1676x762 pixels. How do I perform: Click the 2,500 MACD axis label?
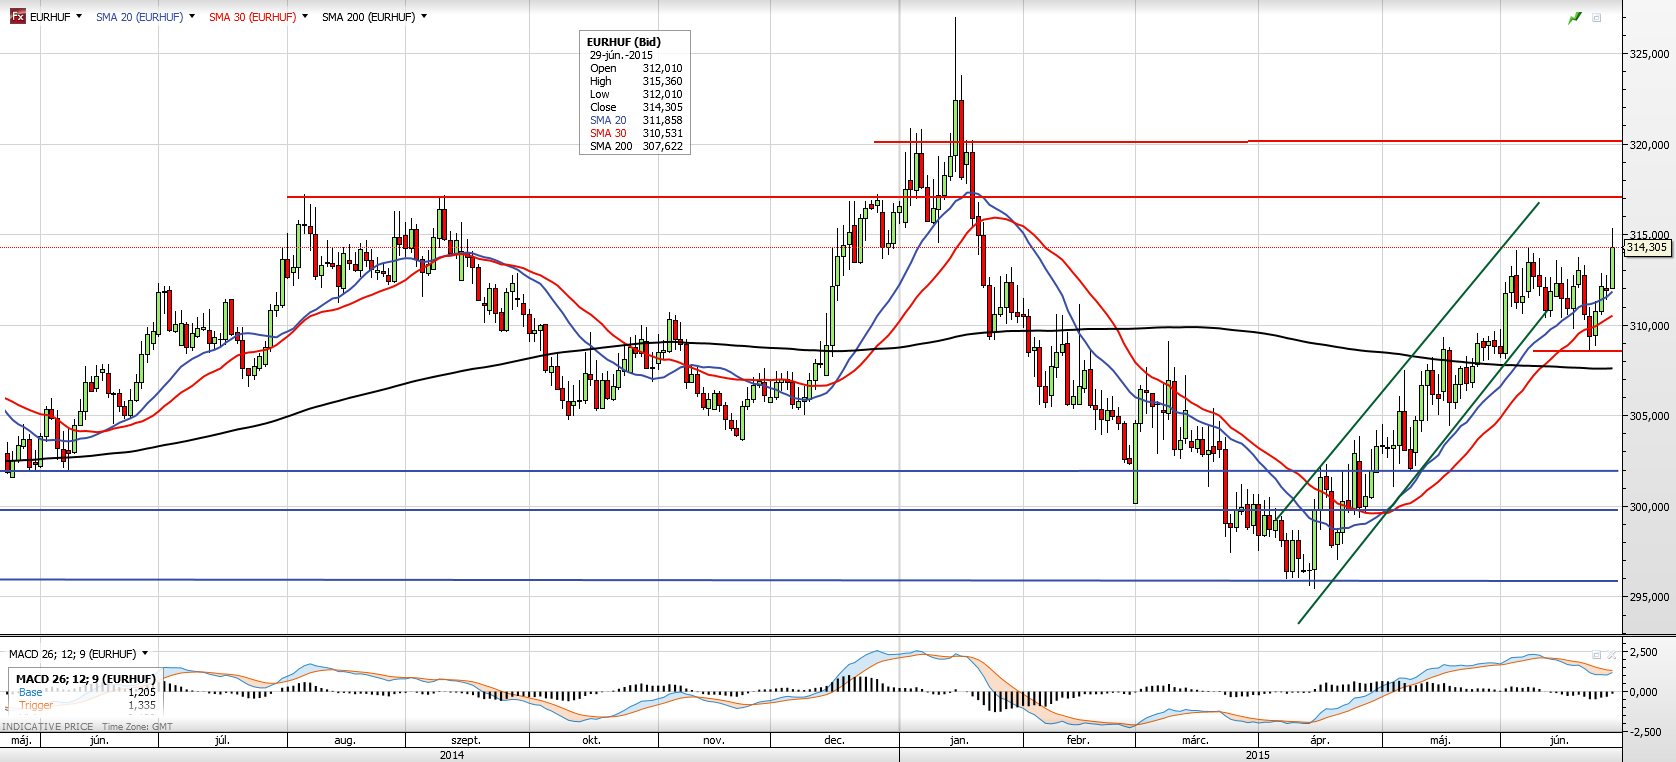click(x=1646, y=652)
